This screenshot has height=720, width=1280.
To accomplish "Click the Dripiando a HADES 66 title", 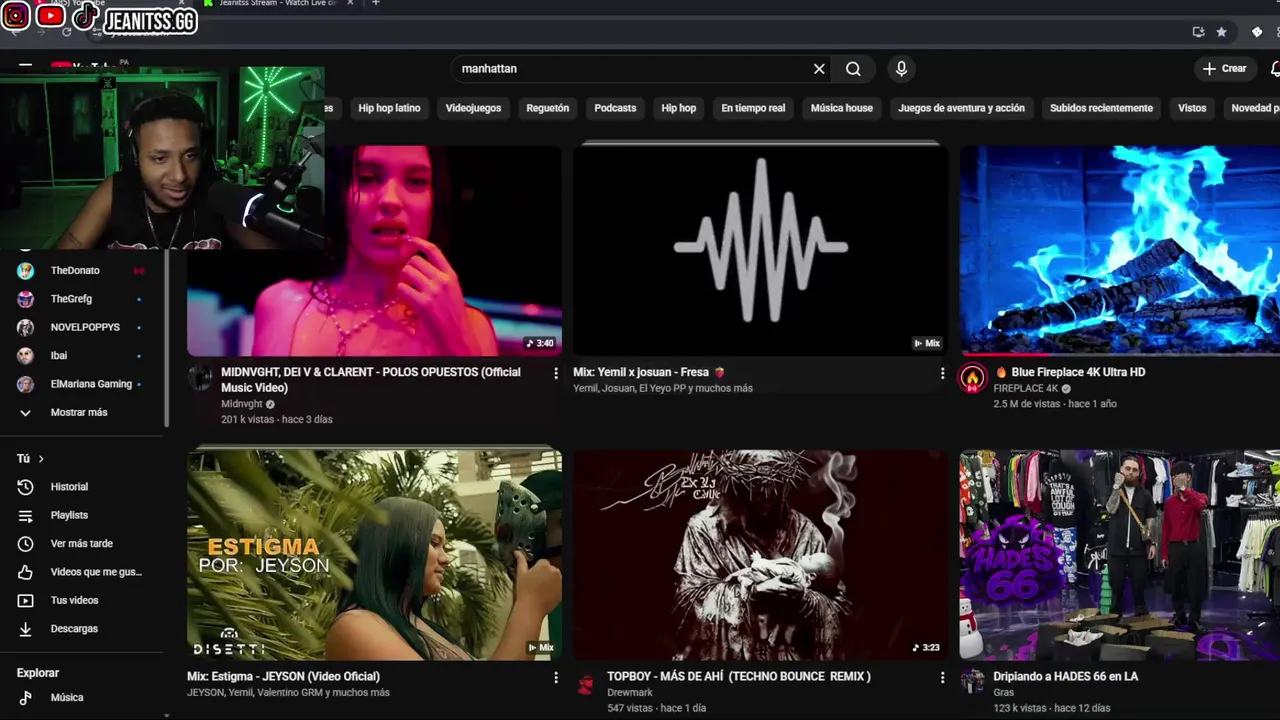I will 1066,676.
